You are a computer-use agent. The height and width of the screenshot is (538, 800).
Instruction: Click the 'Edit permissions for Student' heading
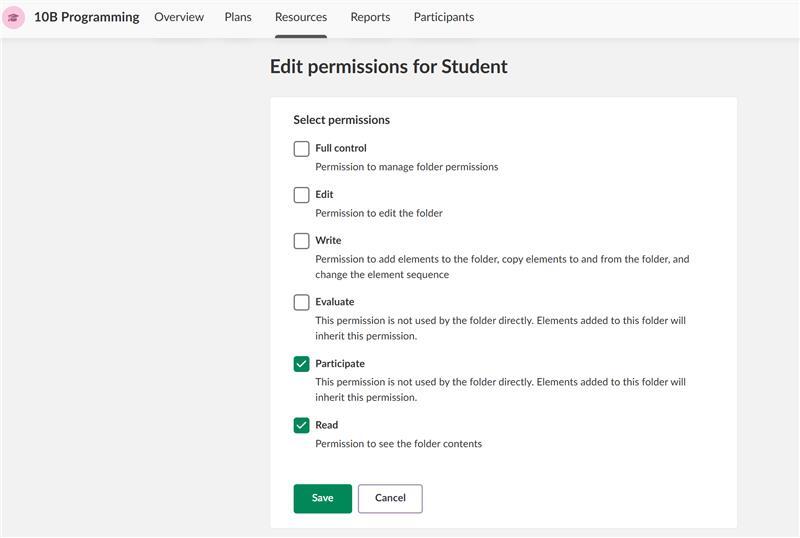389,67
